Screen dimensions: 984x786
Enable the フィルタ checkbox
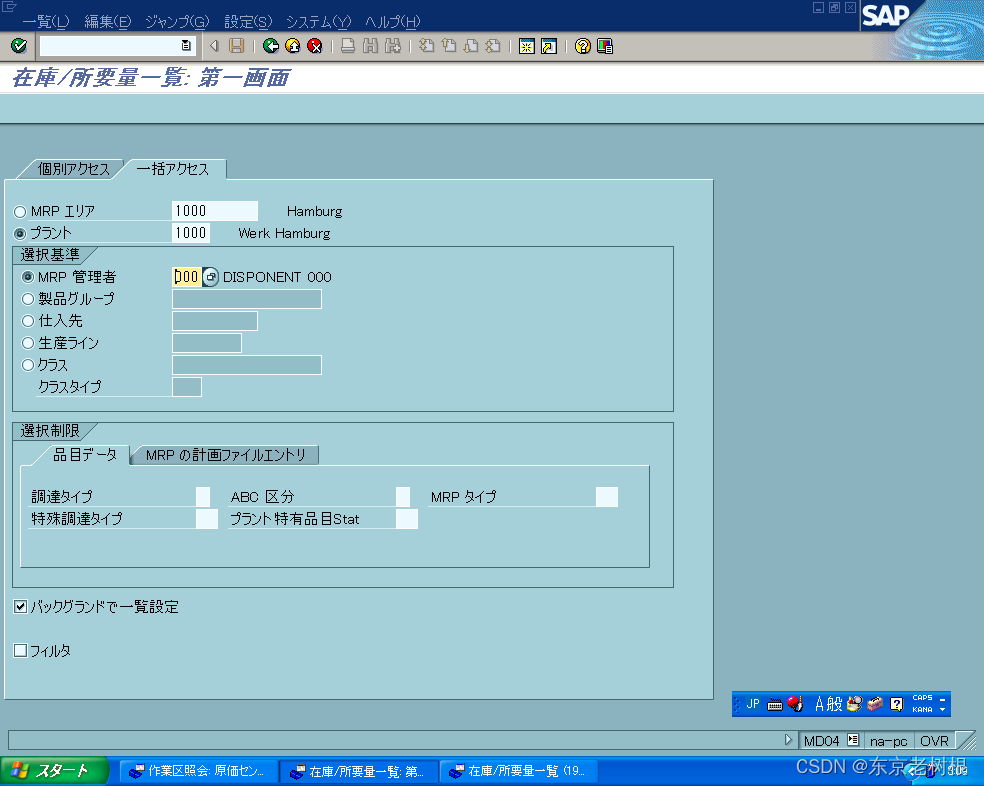20,650
